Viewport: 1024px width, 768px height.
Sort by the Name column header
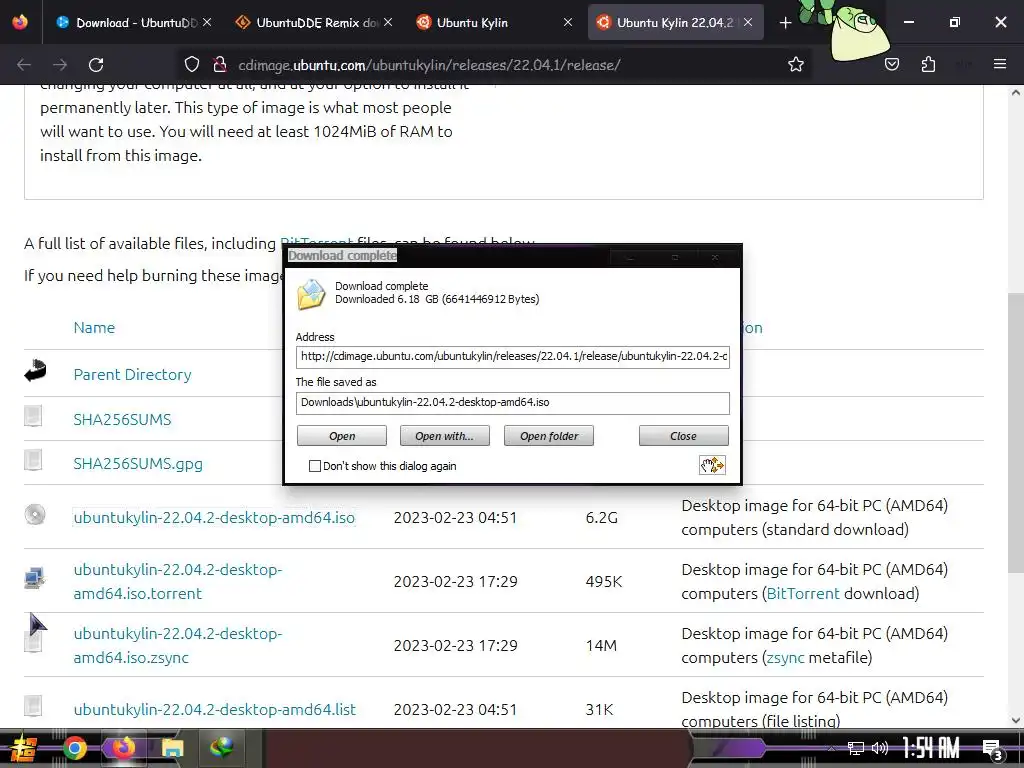tap(94, 327)
